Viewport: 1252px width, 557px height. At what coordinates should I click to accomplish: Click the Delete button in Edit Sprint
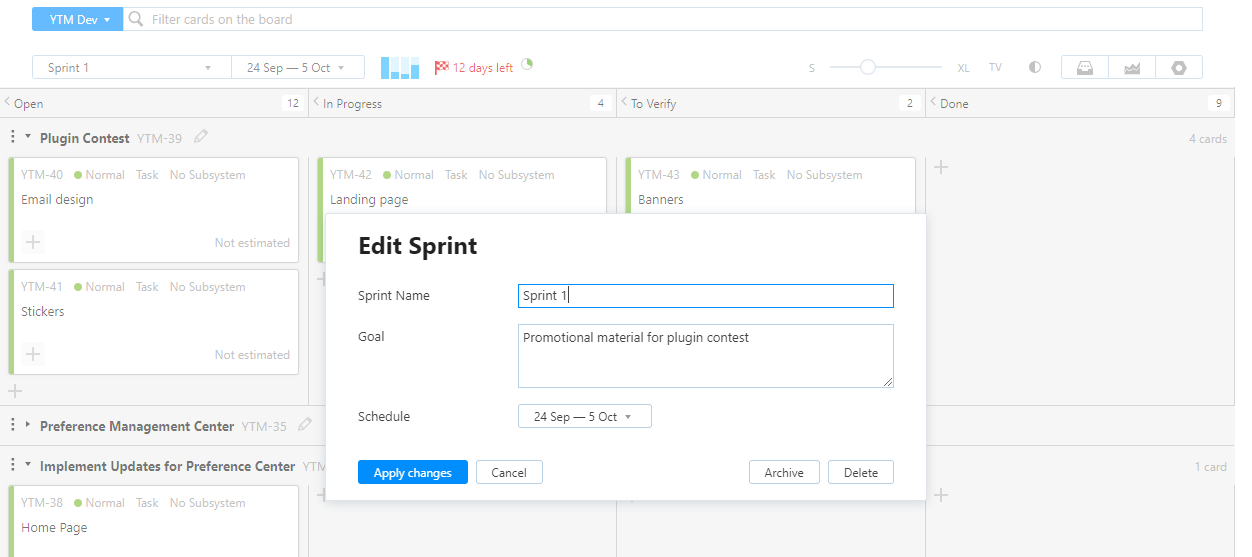860,473
